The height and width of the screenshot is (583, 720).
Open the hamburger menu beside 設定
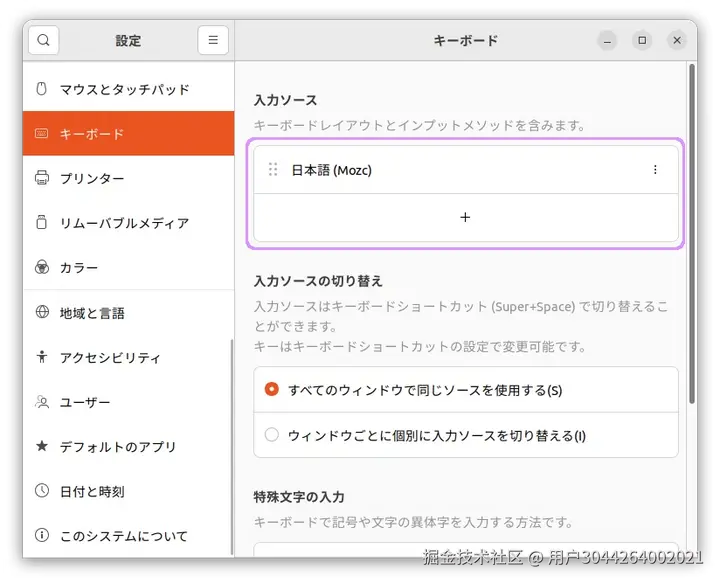[x=213, y=40]
